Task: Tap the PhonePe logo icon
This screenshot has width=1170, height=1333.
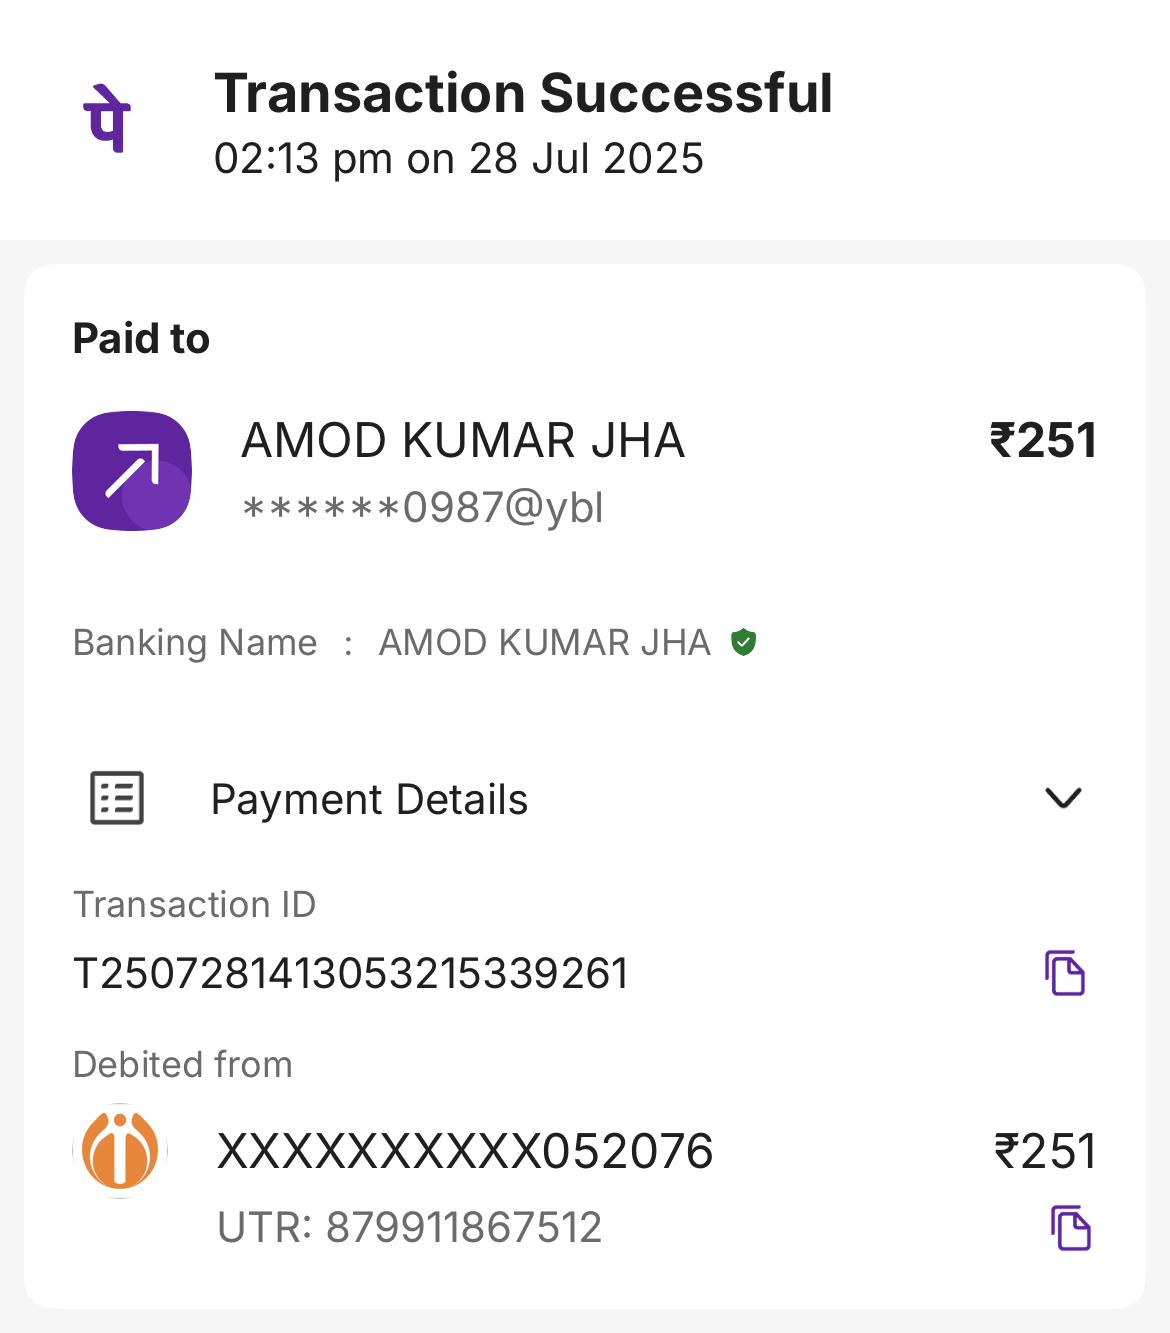Action: click(107, 119)
